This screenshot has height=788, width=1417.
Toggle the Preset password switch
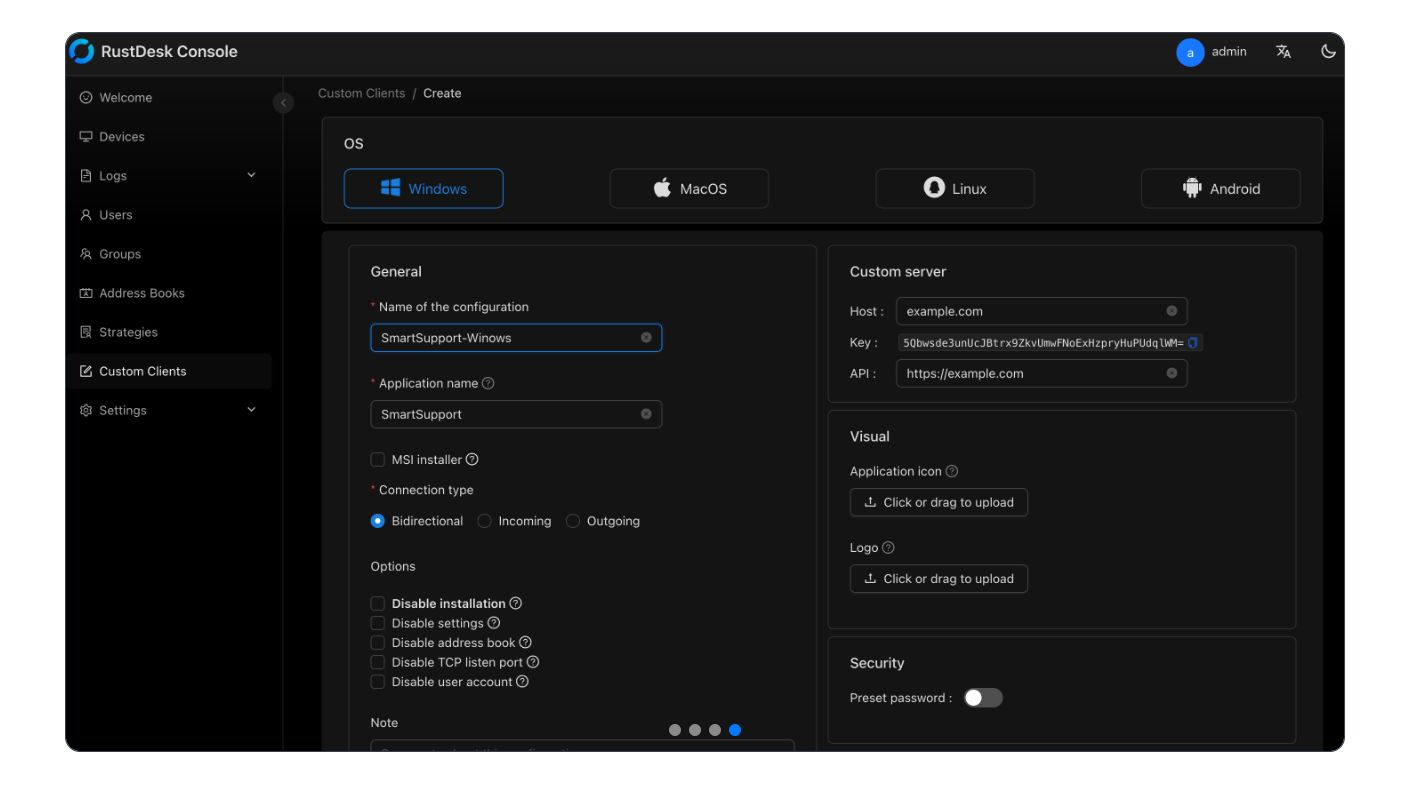[x=983, y=698]
